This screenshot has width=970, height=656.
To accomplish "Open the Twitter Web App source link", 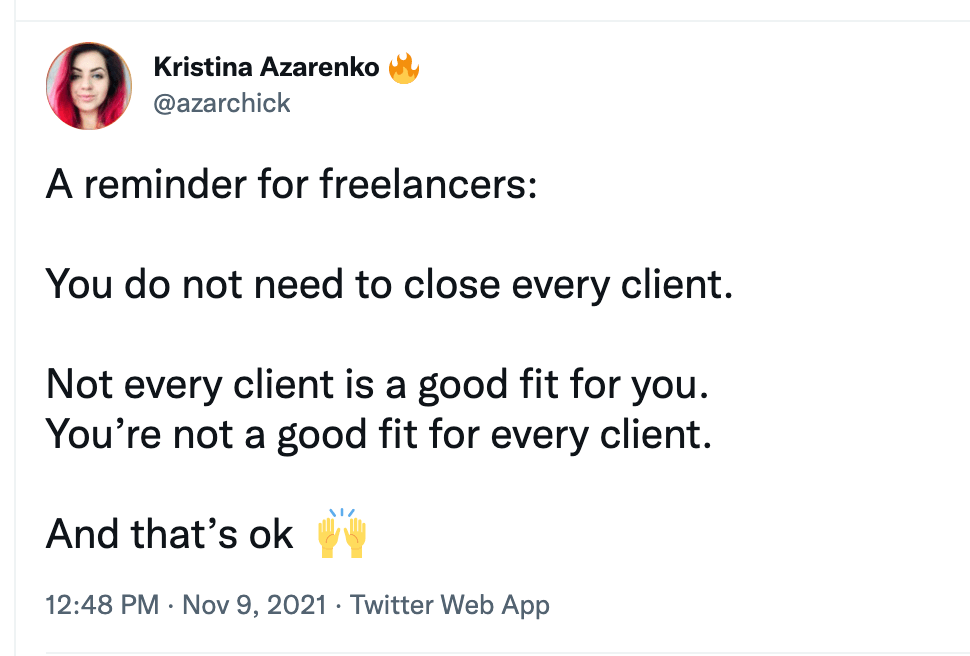I will (x=449, y=605).
